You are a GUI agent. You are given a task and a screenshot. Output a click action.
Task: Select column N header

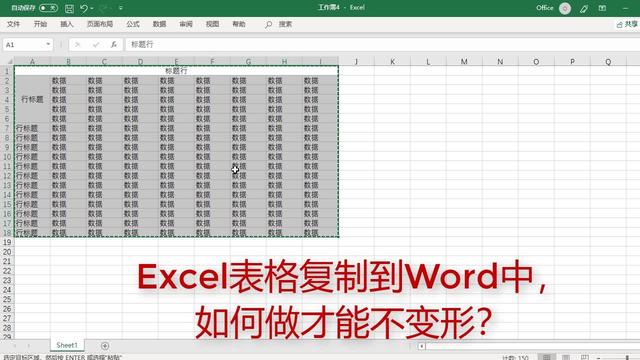click(x=500, y=62)
